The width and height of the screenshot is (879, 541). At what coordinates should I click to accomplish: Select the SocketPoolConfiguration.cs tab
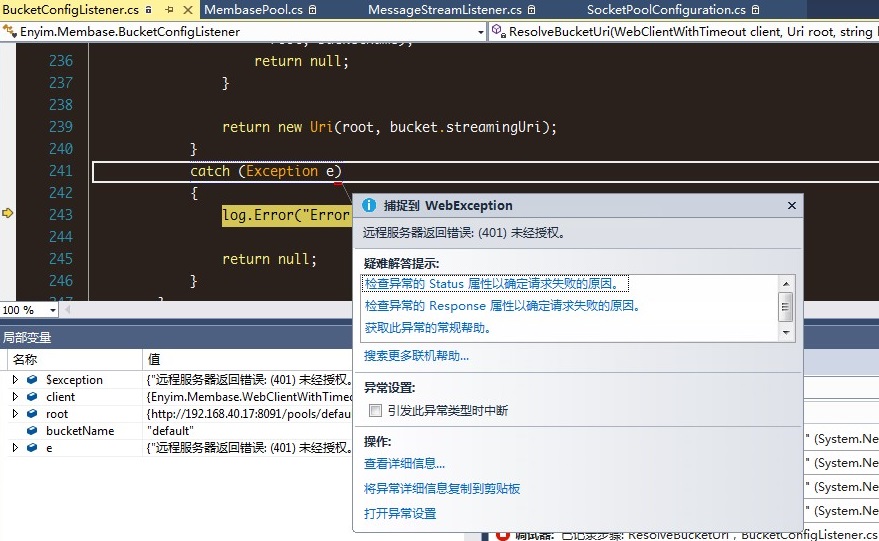click(x=666, y=10)
